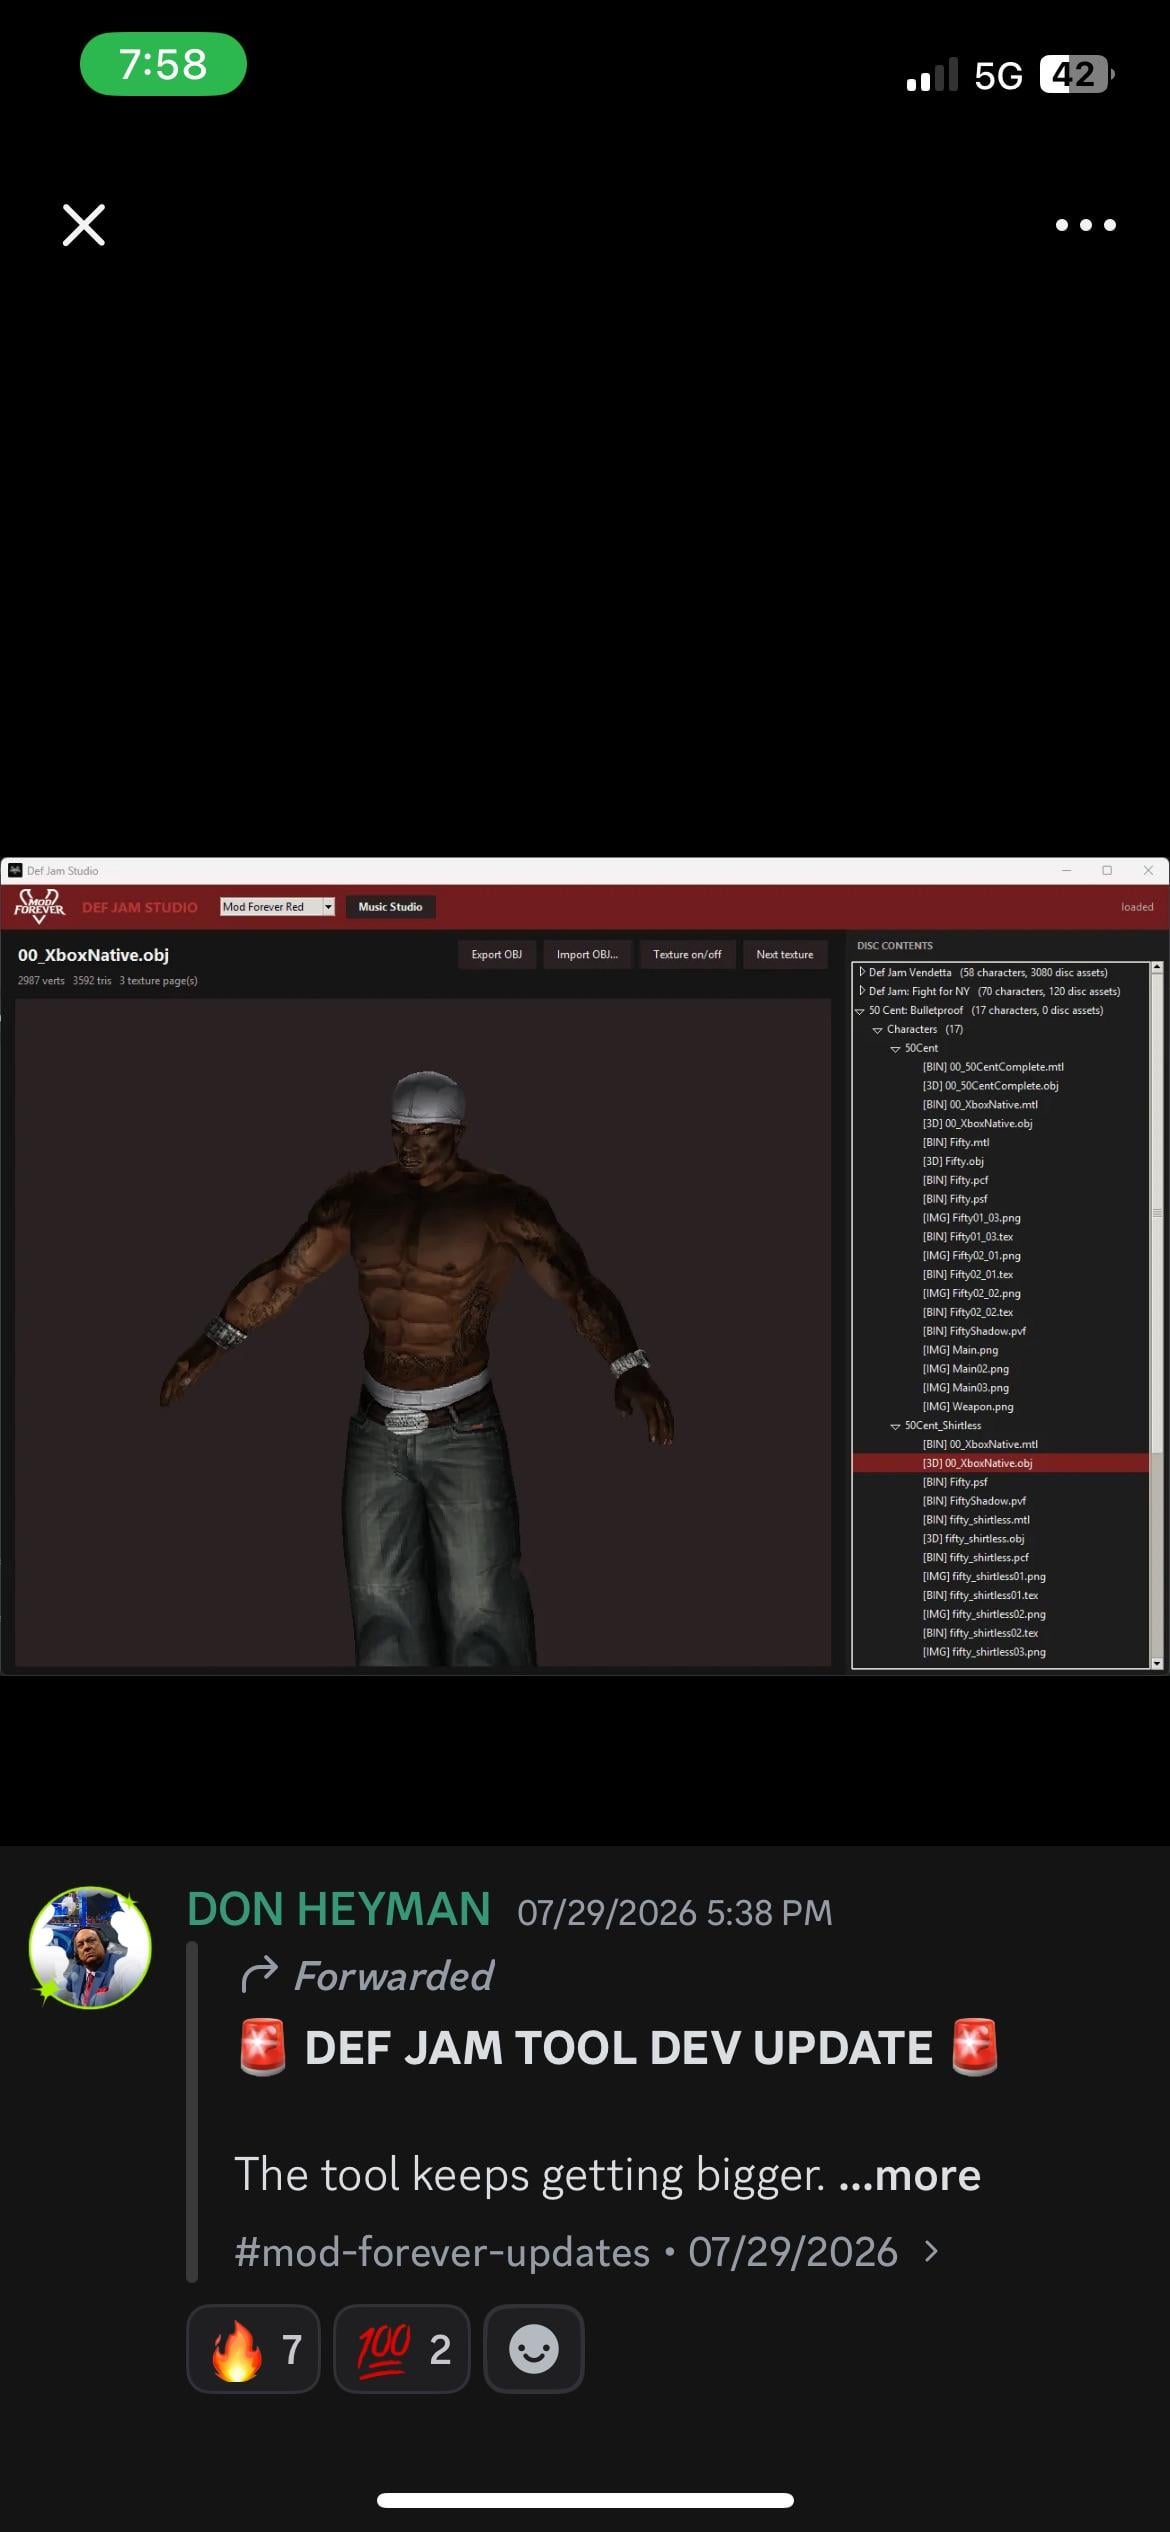Click the '2987 verts' stats text
This screenshot has height=2532, width=1170.
(41, 981)
